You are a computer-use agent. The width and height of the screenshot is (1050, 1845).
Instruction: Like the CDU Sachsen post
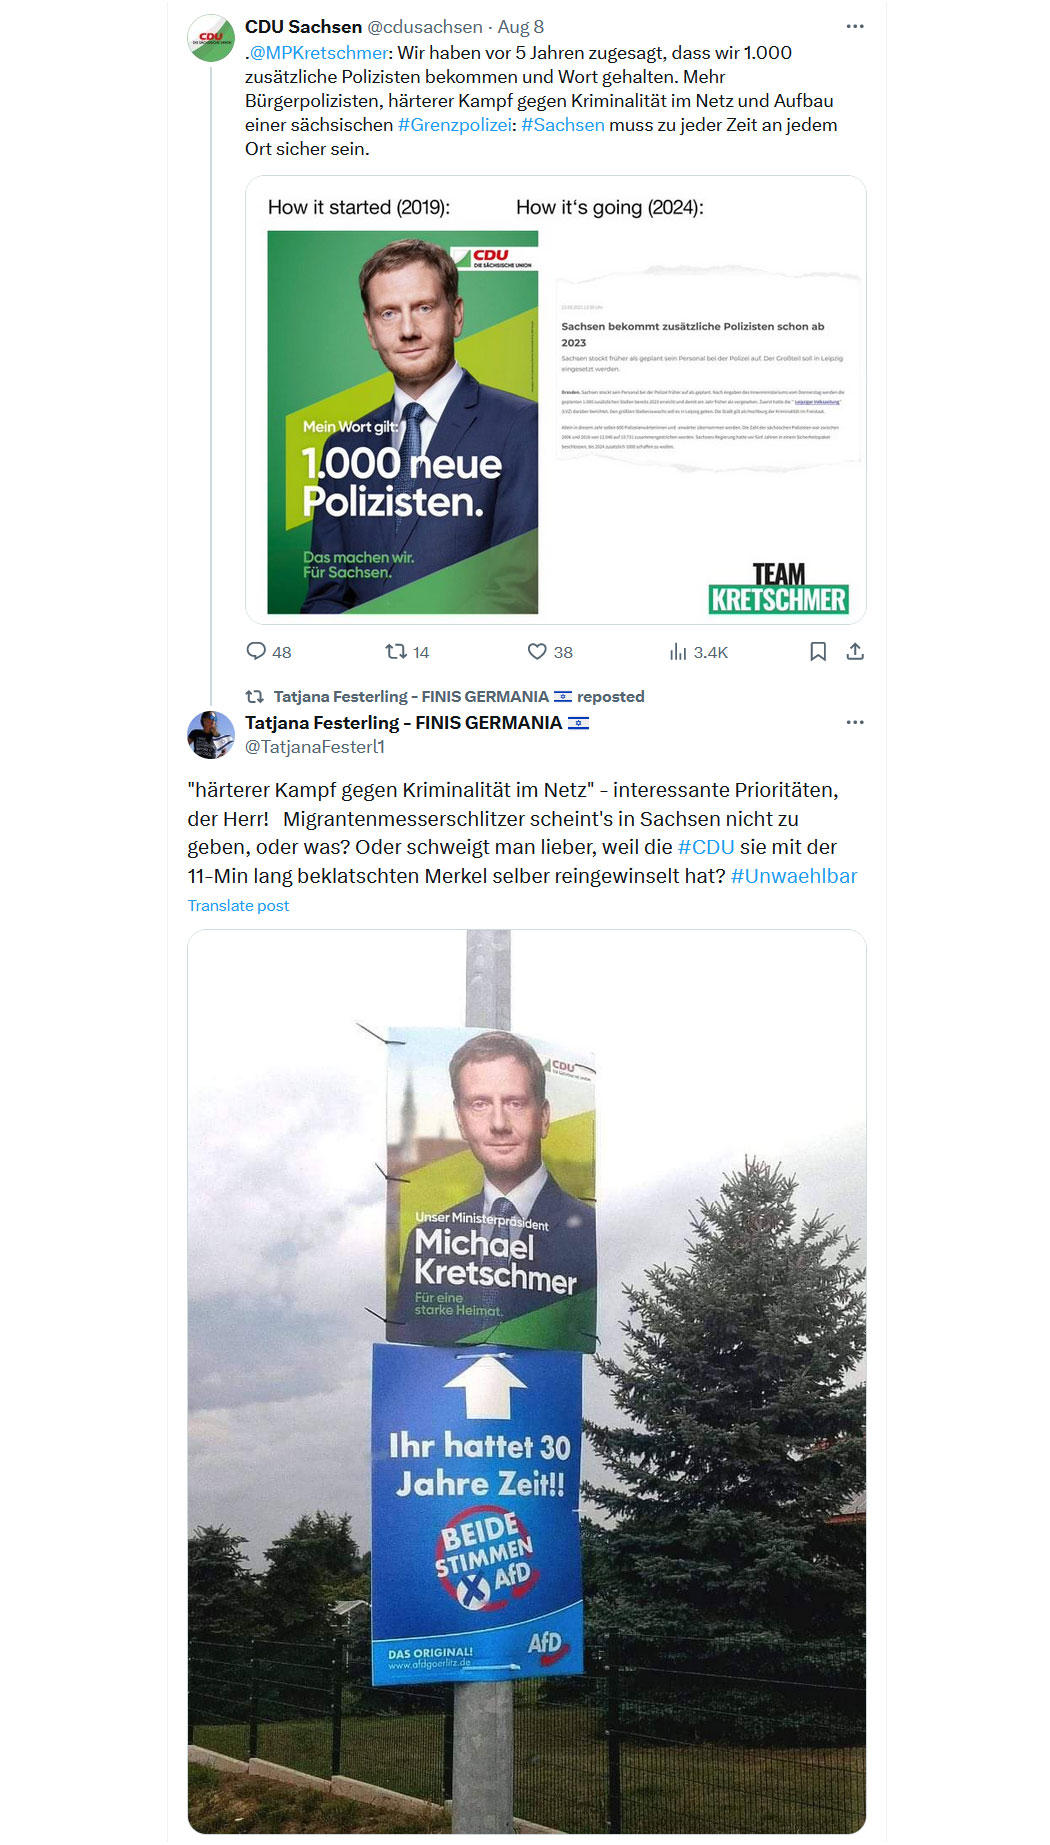[x=537, y=652]
